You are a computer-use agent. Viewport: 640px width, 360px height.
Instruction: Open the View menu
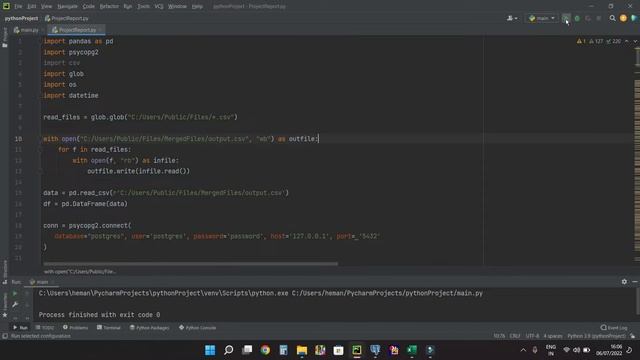[47, 7]
